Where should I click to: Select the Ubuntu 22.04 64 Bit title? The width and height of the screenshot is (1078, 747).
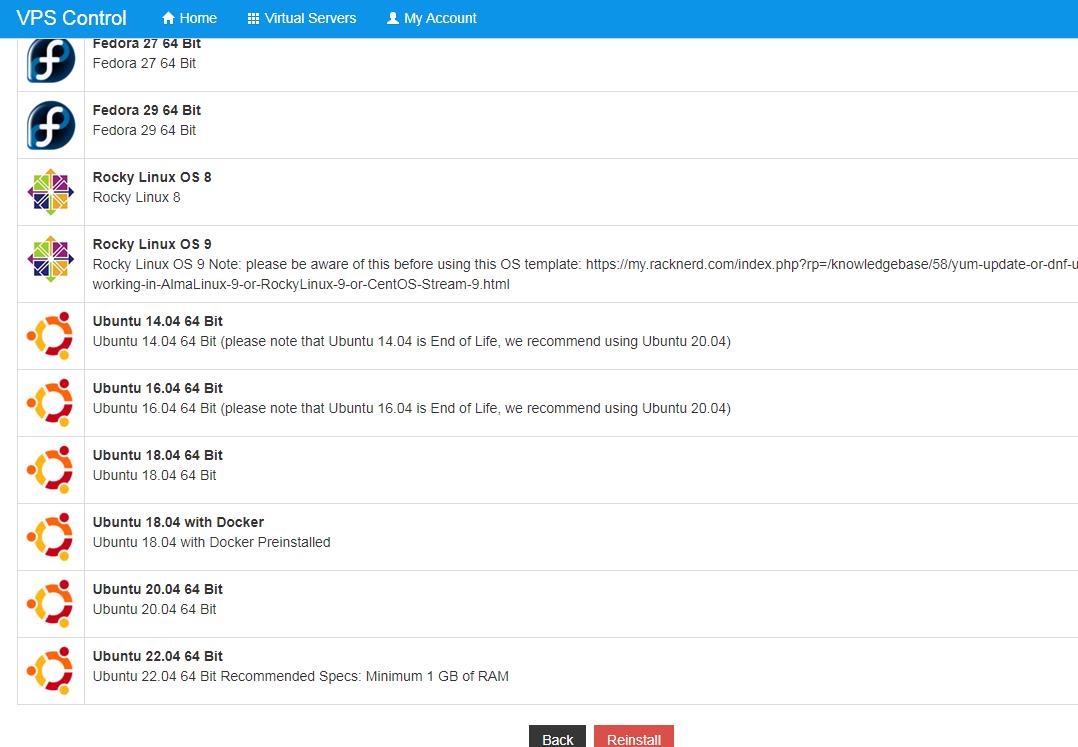157,656
